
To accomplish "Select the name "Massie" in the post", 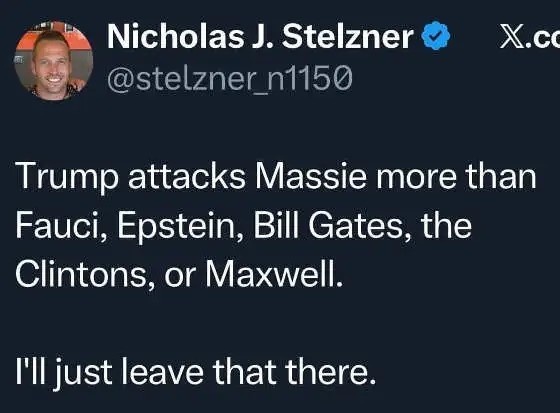I will pos(311,175).
